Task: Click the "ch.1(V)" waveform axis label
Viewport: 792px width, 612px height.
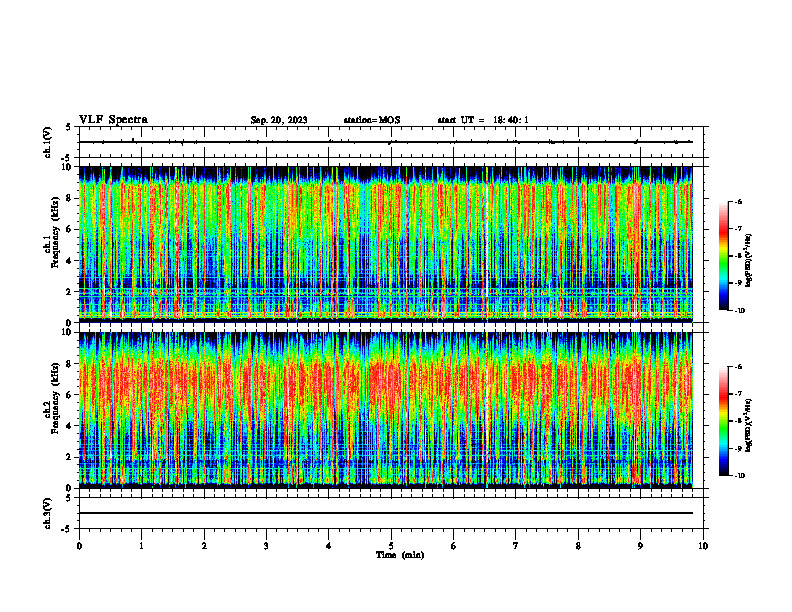Action: click(48, 142)
